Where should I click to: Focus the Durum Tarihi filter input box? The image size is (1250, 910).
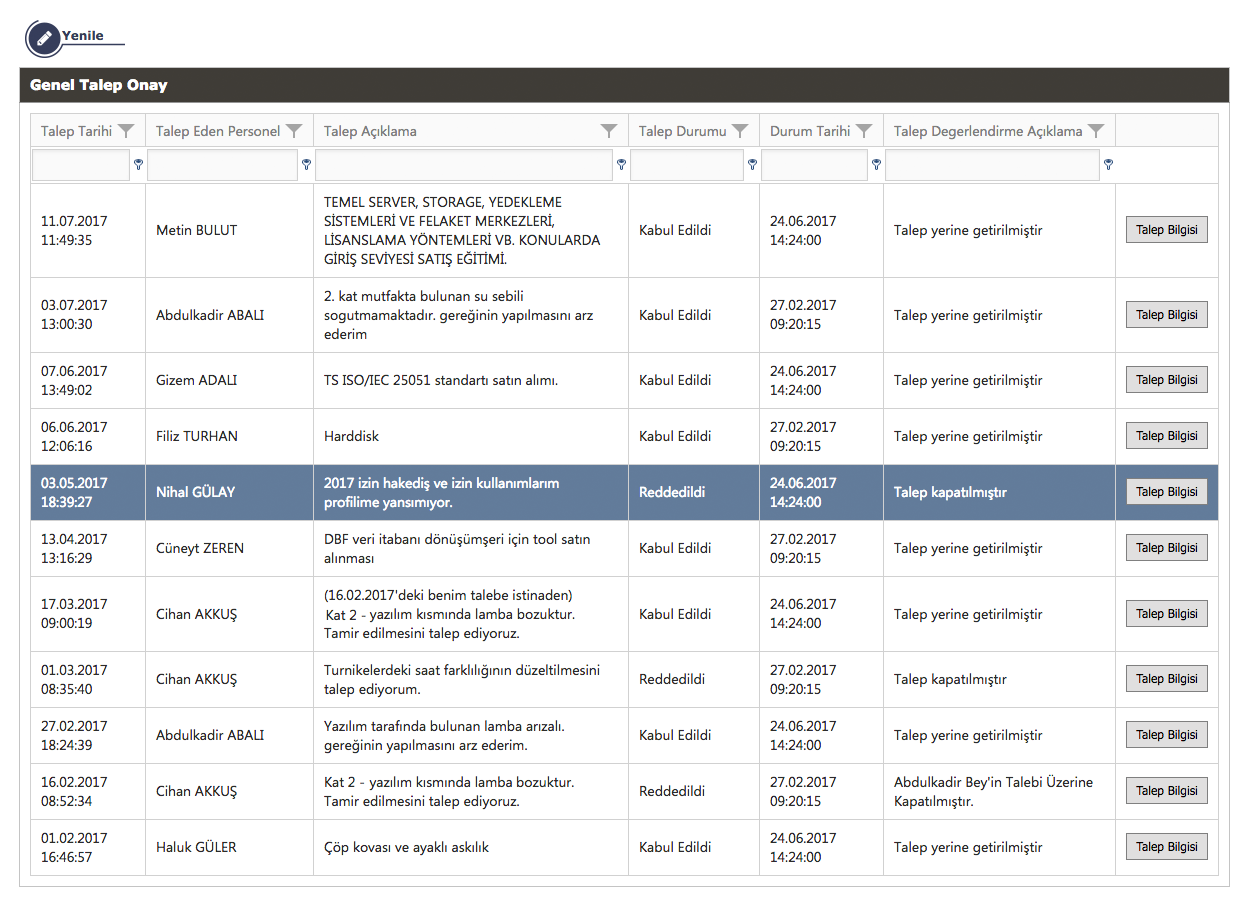point(814,165)
